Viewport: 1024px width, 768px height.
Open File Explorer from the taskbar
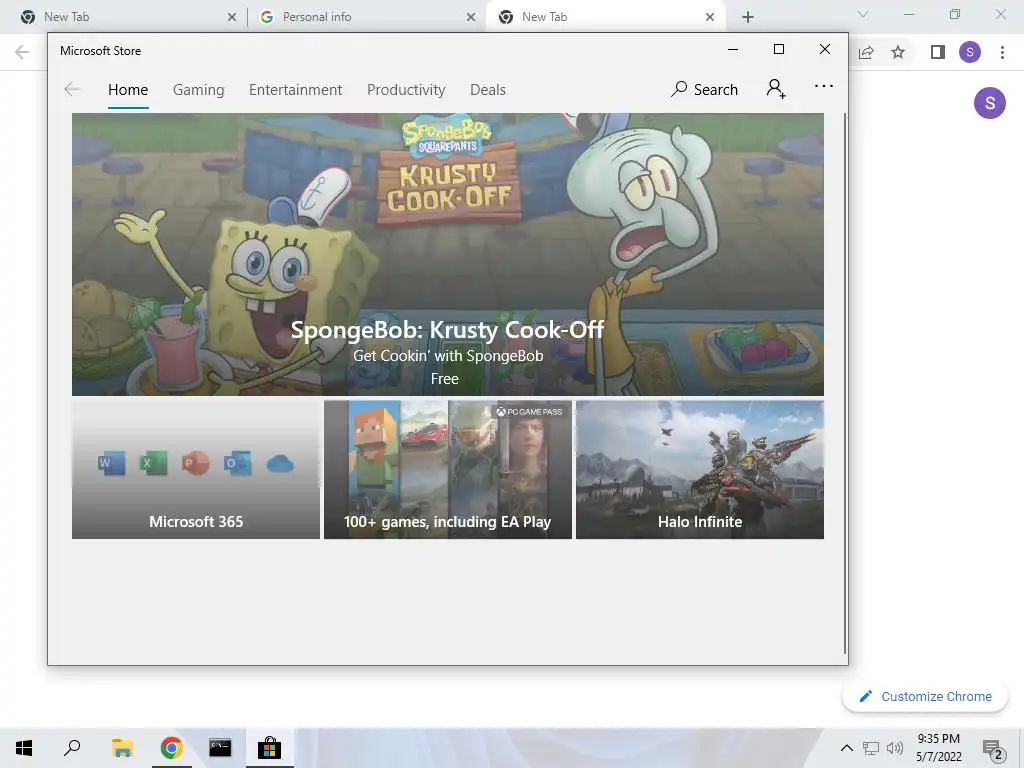(122, 748)
